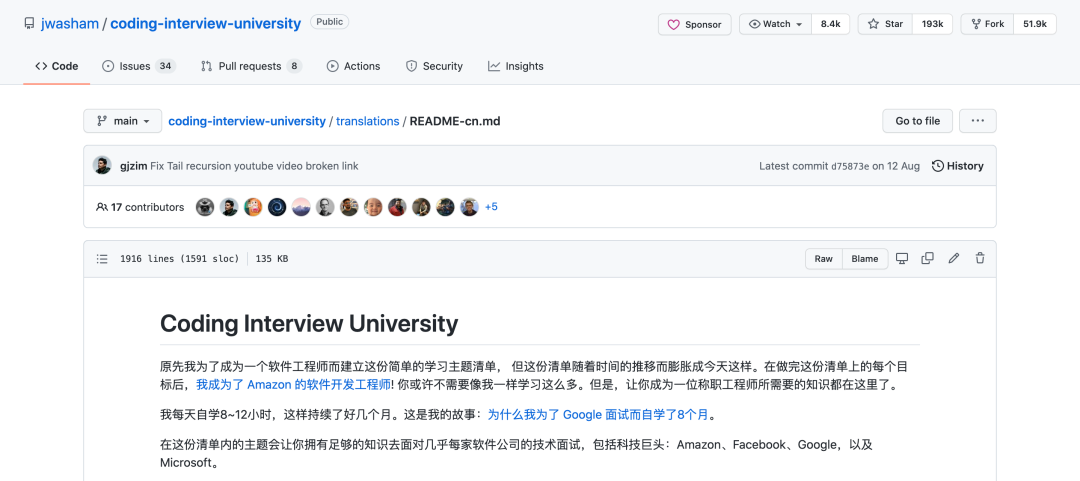Show additional +5 contributors

pyautogui.click(x=491, y=207)
